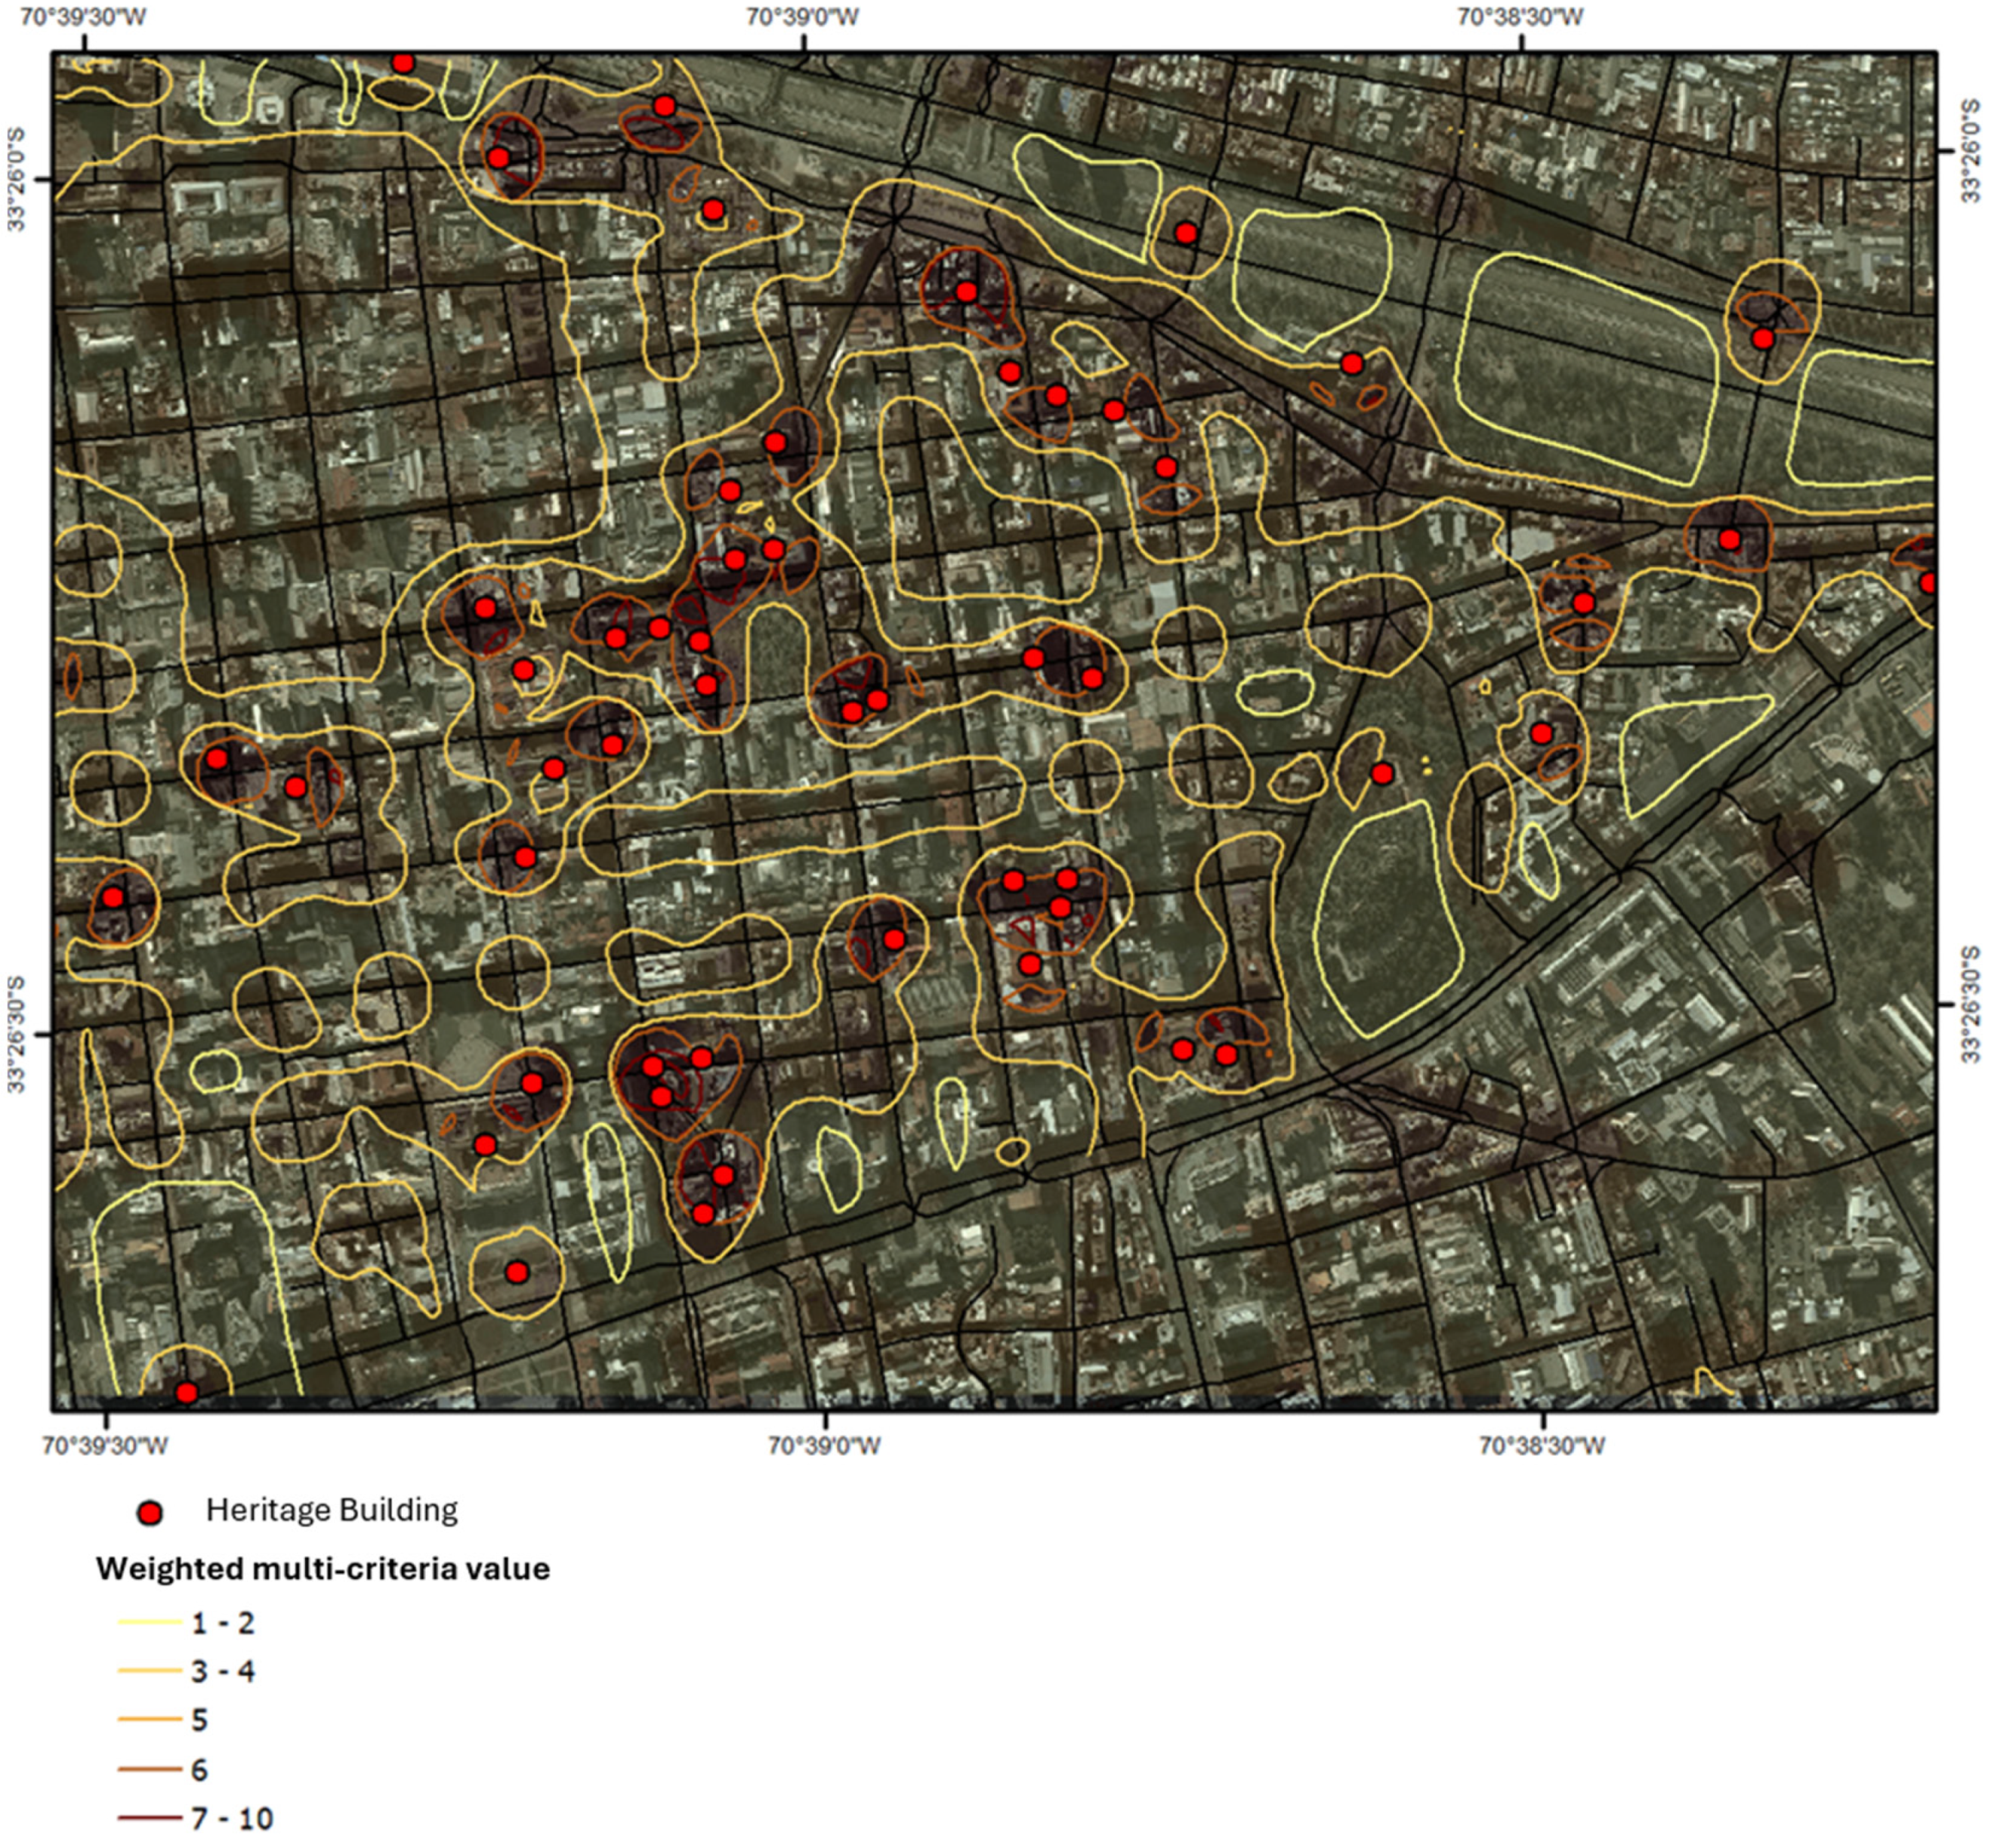
Task: Click the 1 - 2 legend text label
Action: pos(223,1622)
